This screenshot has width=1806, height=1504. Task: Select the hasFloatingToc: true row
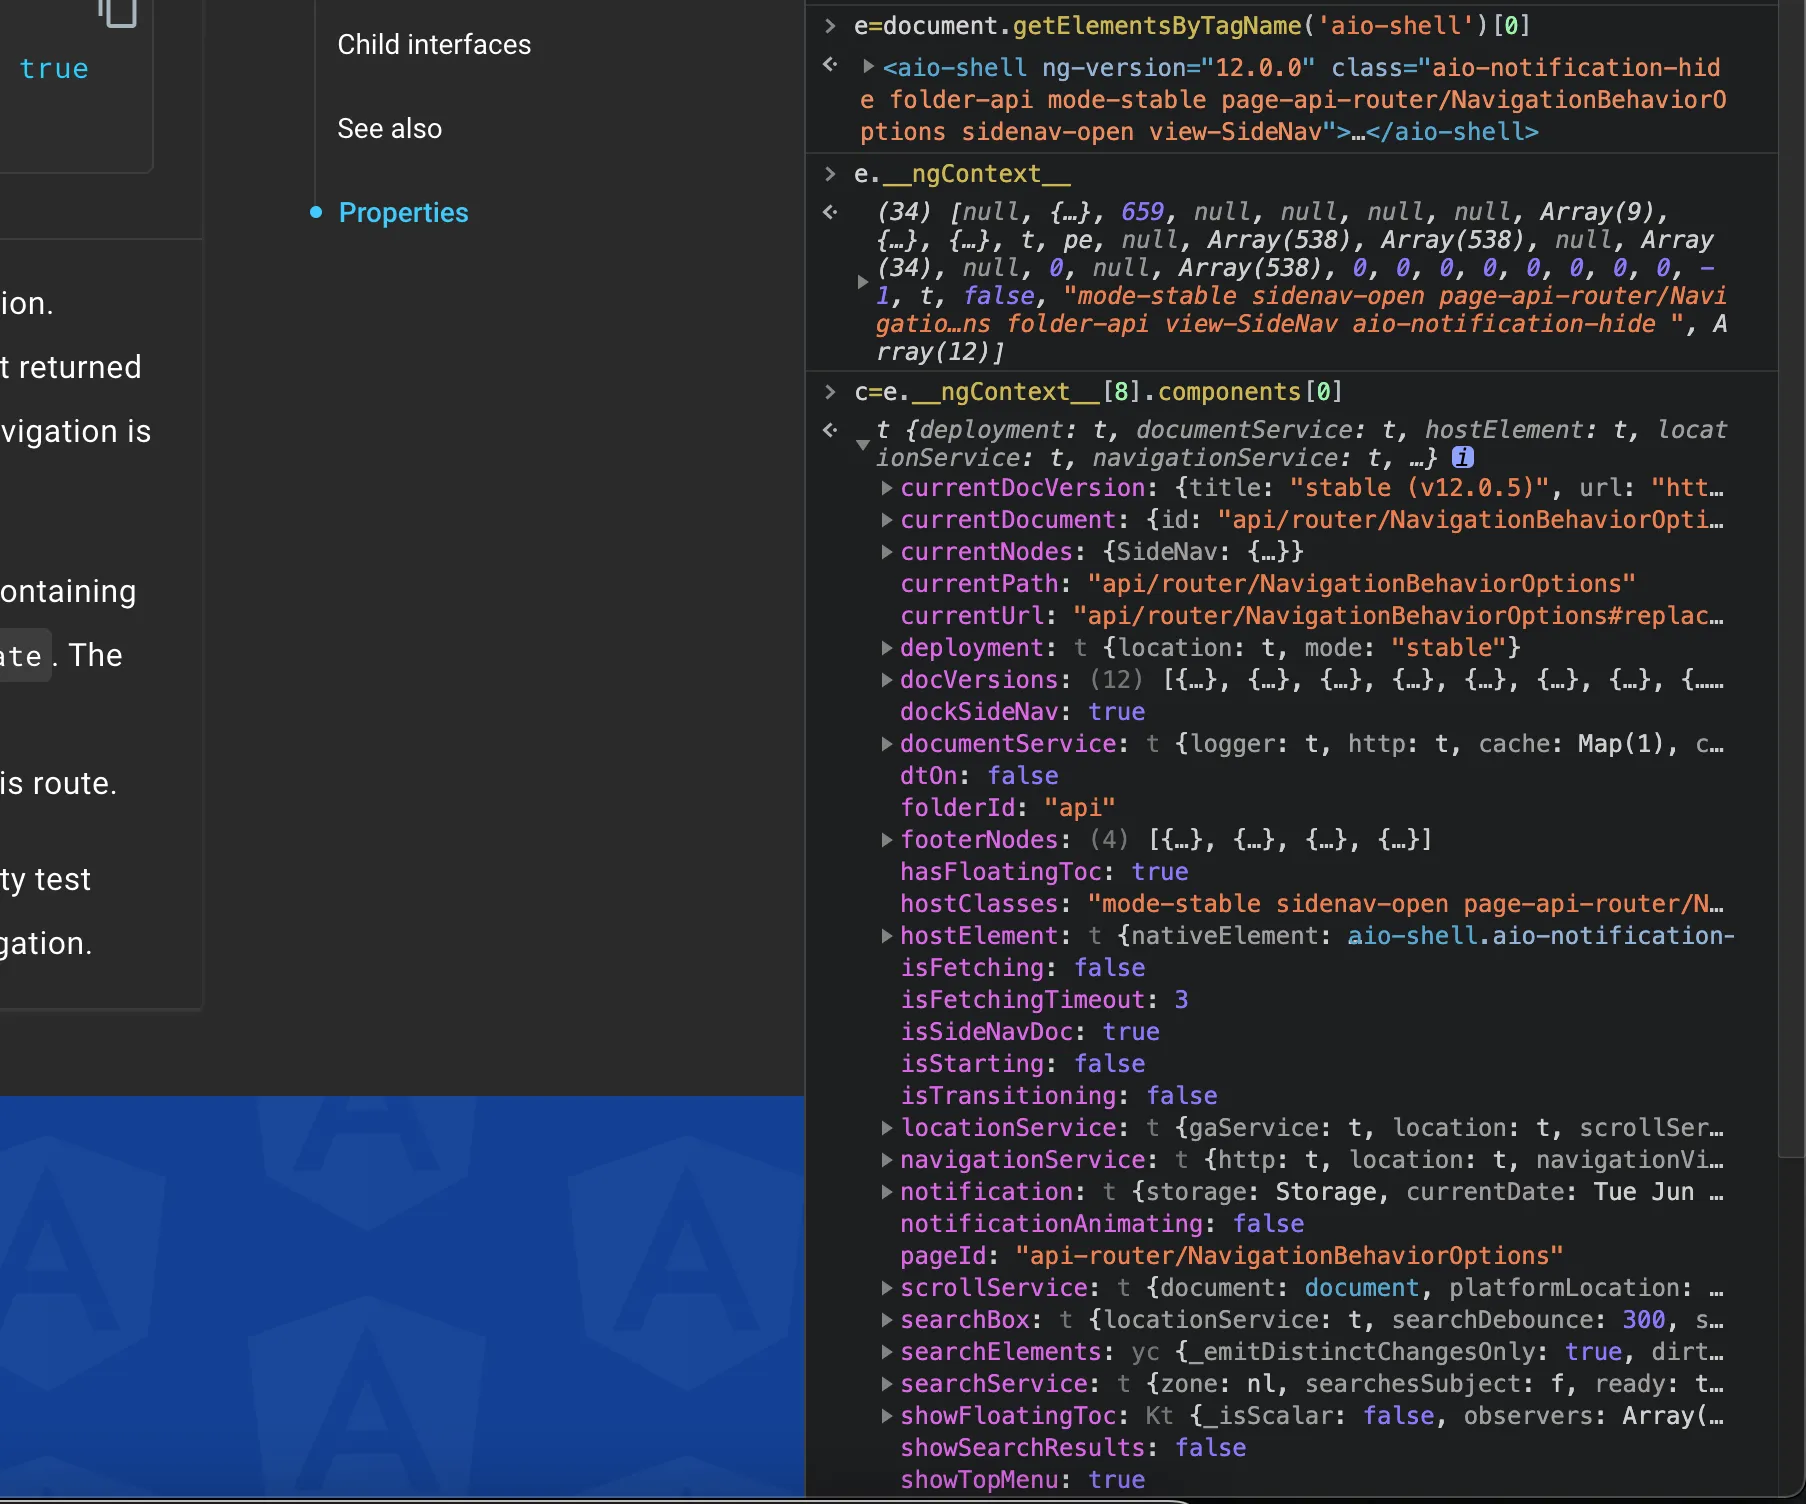pos(1044,872)
